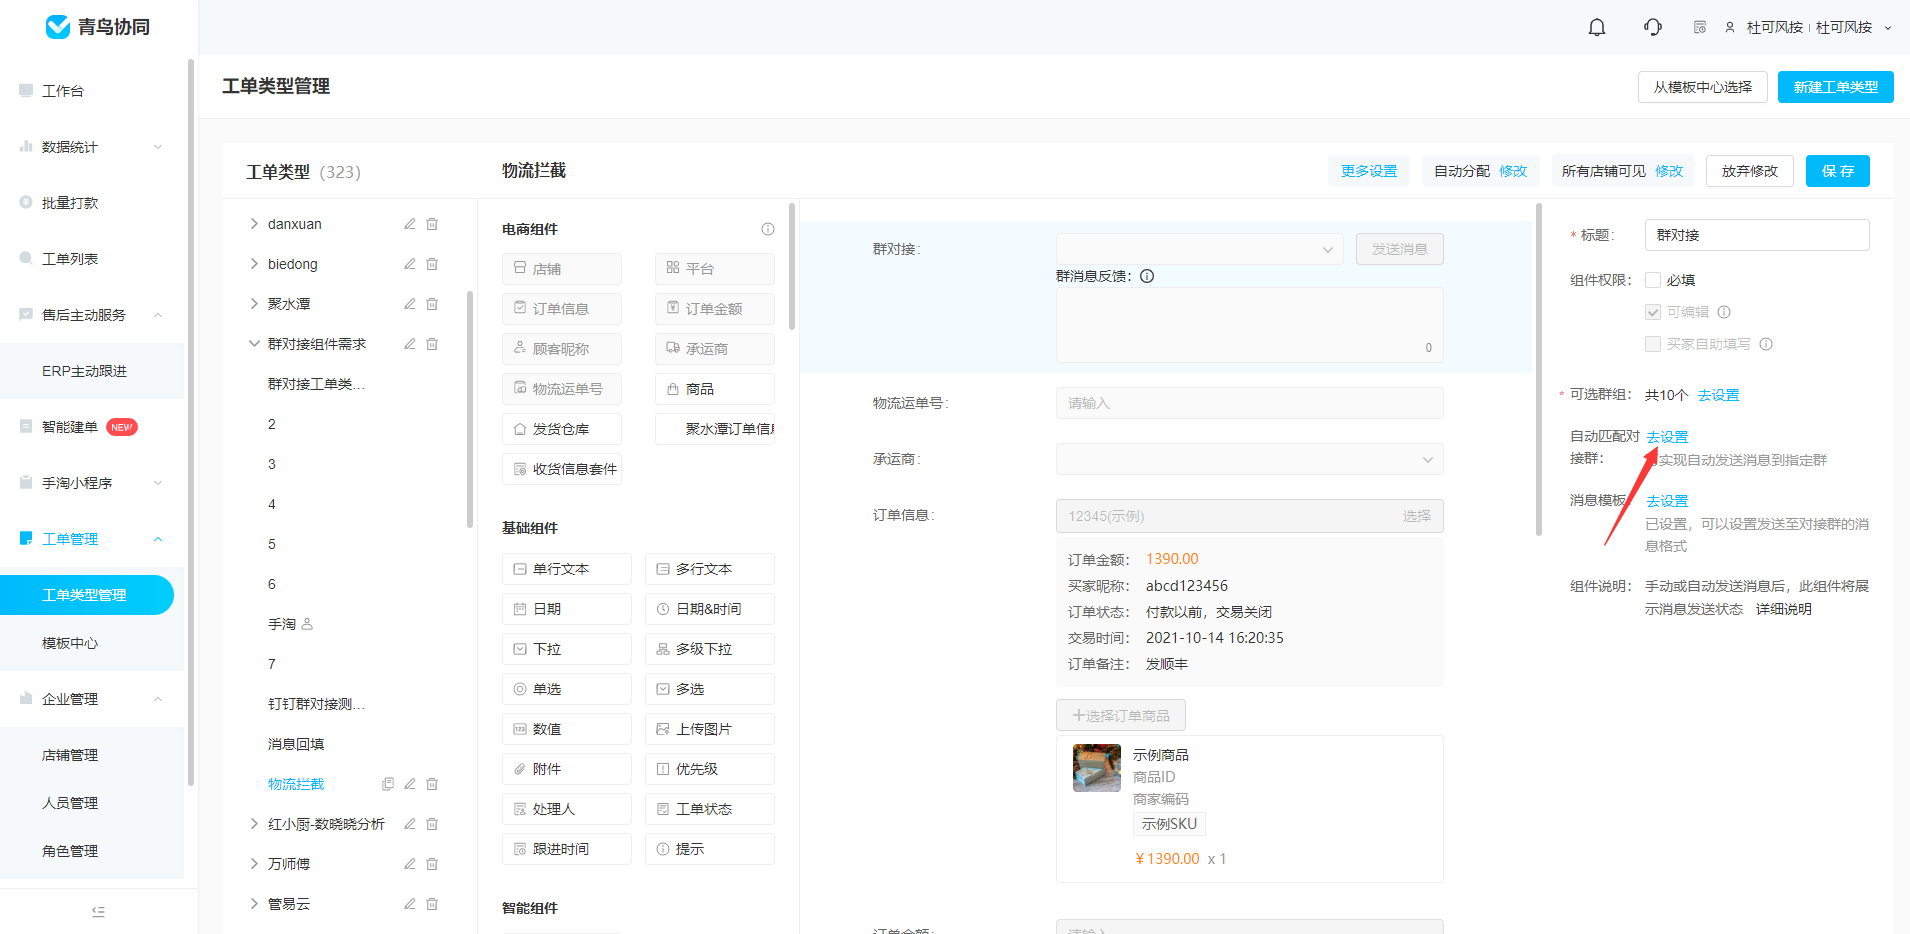Click the customer service headset icon
The width and height of the screenshot is (1910, 934).
pos(1653,27)
